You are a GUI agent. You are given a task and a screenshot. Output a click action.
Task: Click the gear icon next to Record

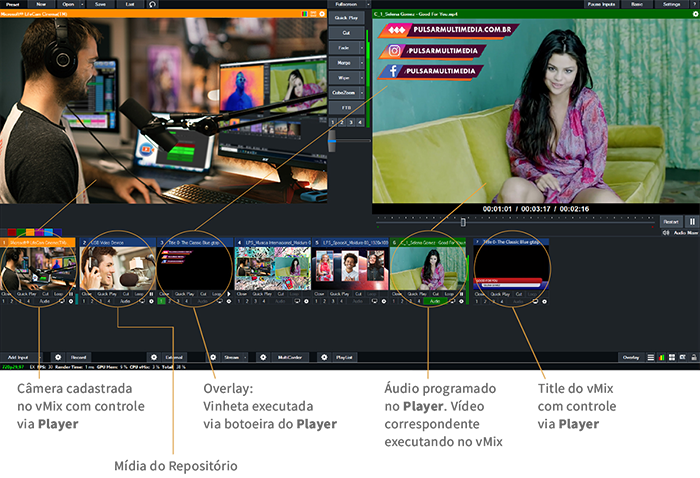[57, 357]
